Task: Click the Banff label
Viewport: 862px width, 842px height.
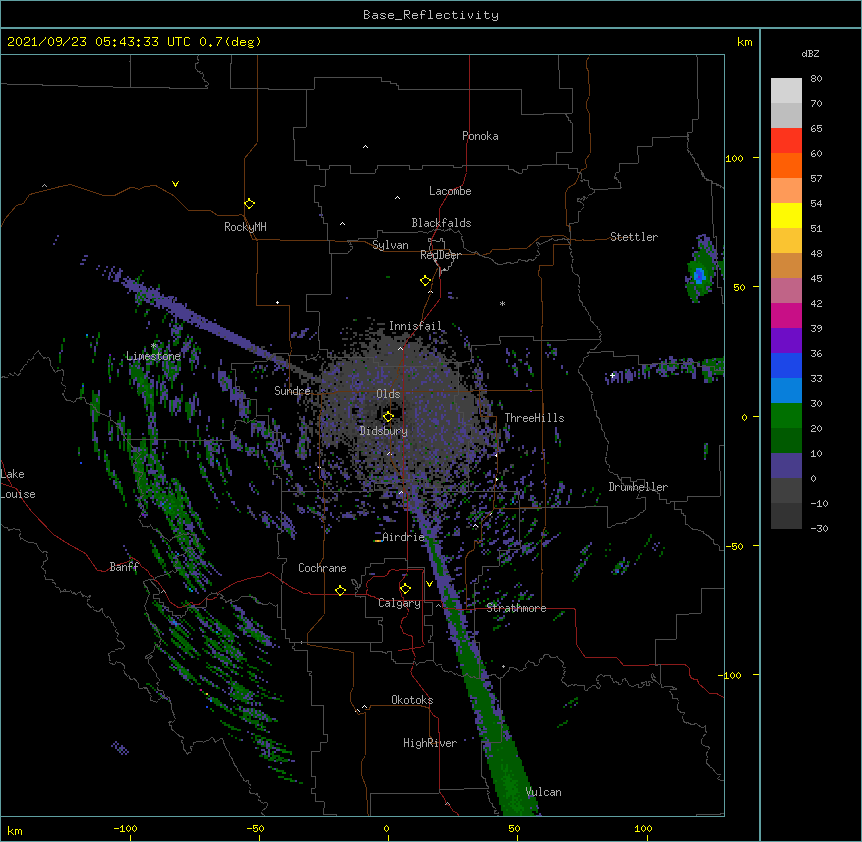Action: pos(124,567)
